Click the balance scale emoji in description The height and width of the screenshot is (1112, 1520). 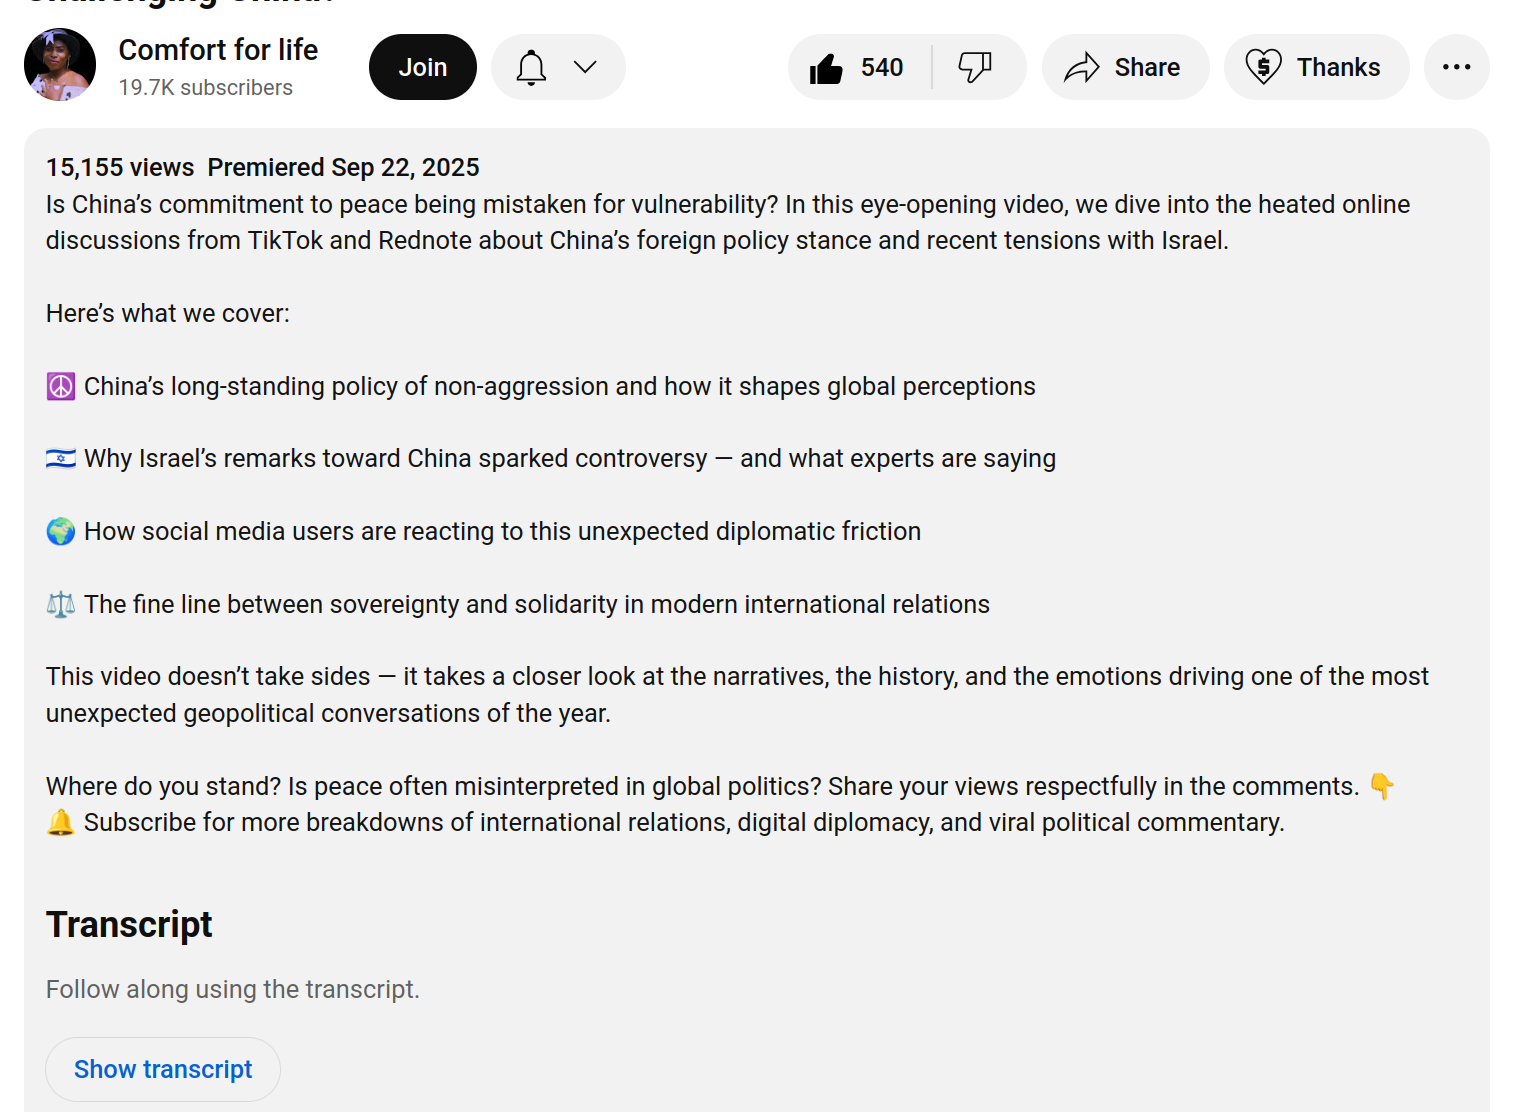coord(61,604)
